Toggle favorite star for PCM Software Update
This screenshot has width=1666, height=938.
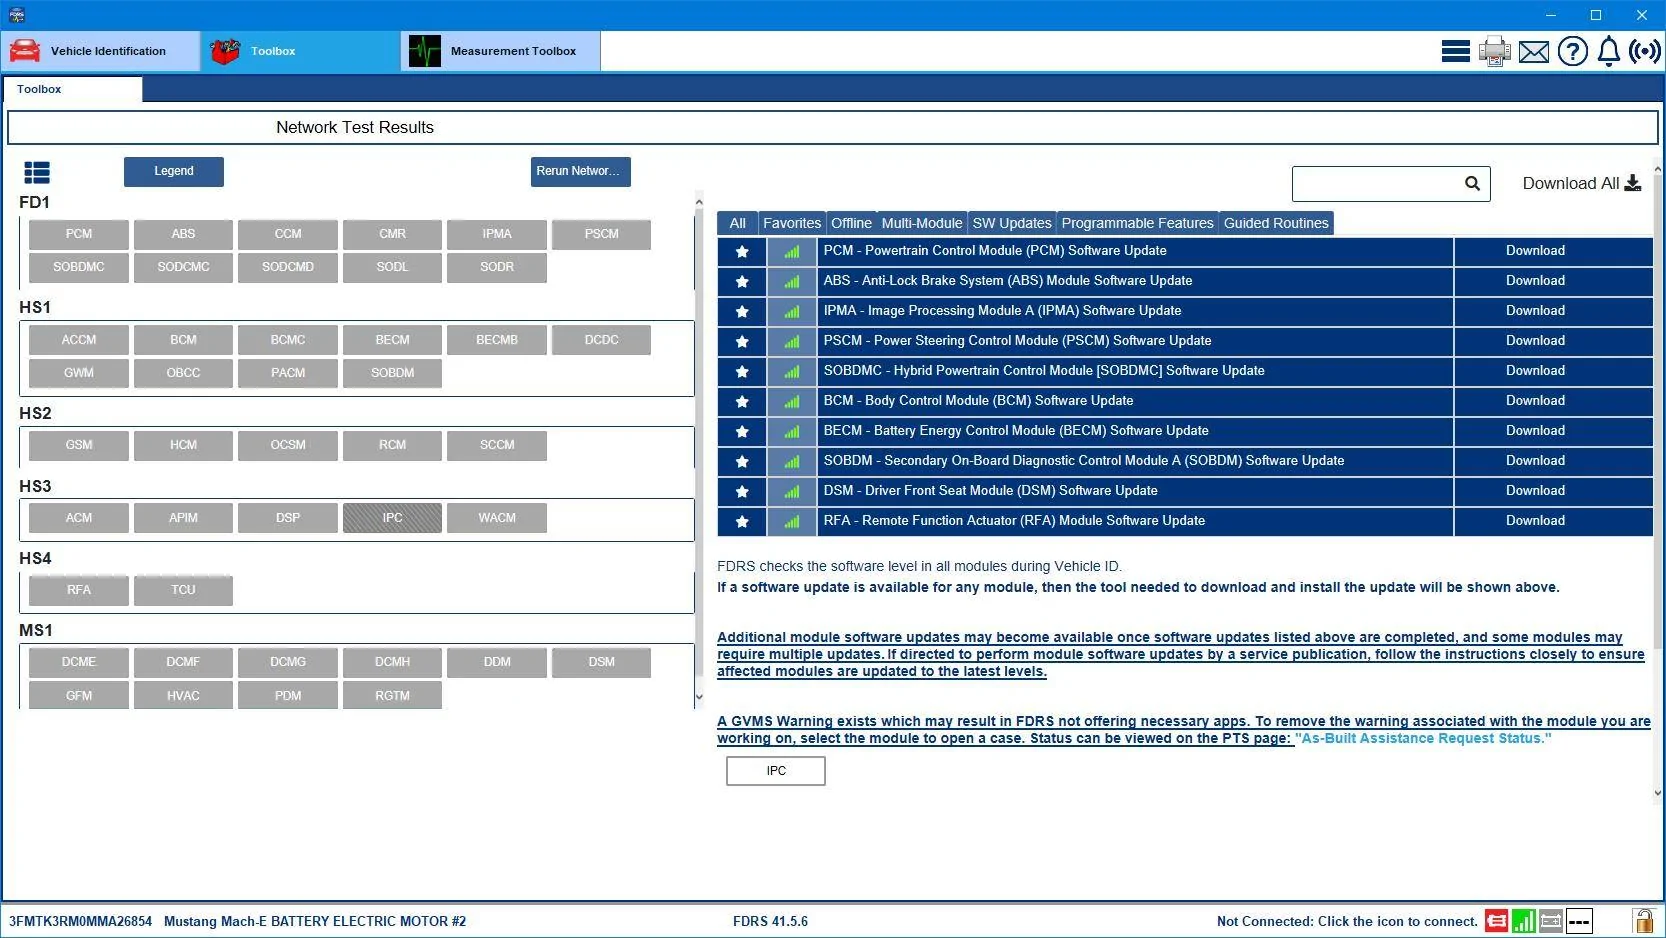[742, 252]
